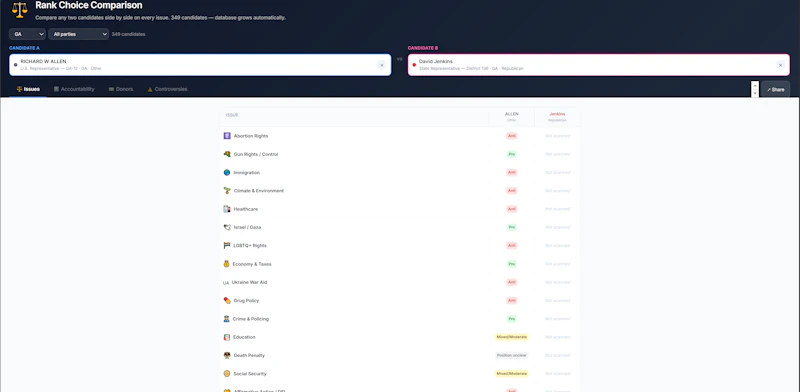Click the Death Penalty icon
This screenshot has width=800, height=392.
pyautogui.click(x=227, y=355)
